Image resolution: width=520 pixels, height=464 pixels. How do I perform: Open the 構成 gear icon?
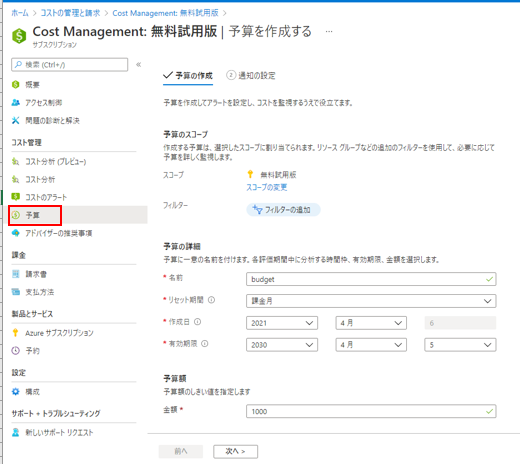[x=16, y=392]
